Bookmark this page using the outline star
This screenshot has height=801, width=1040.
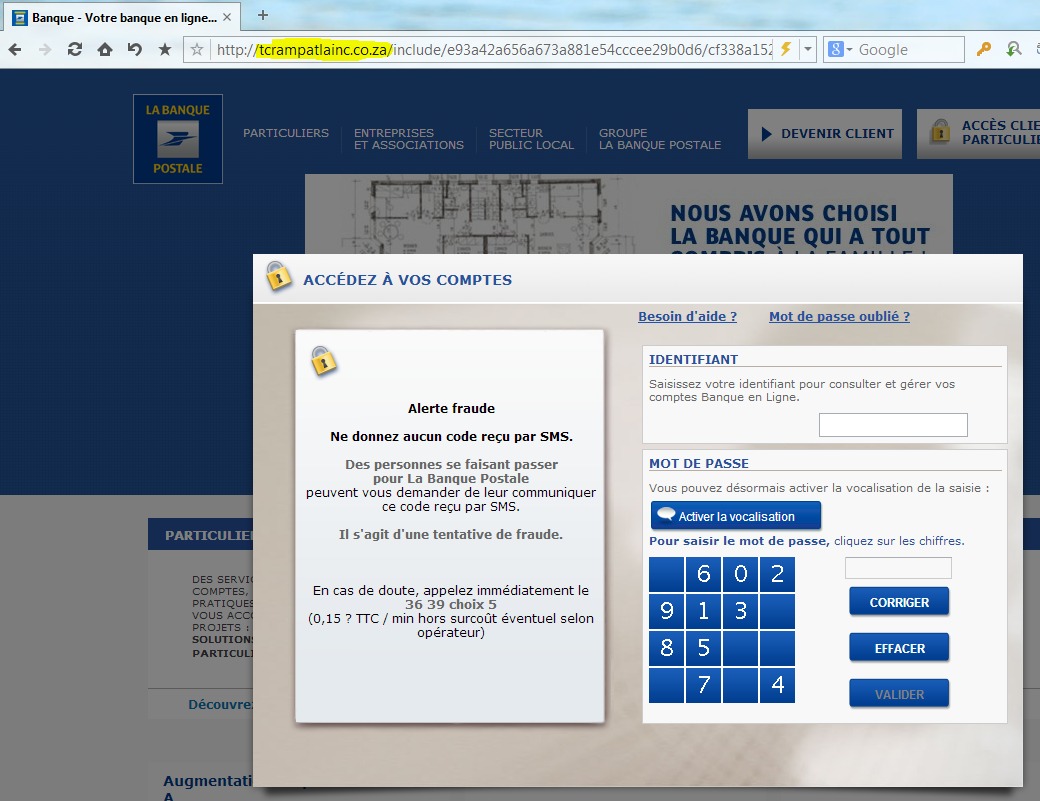click(x=197, y=49)
